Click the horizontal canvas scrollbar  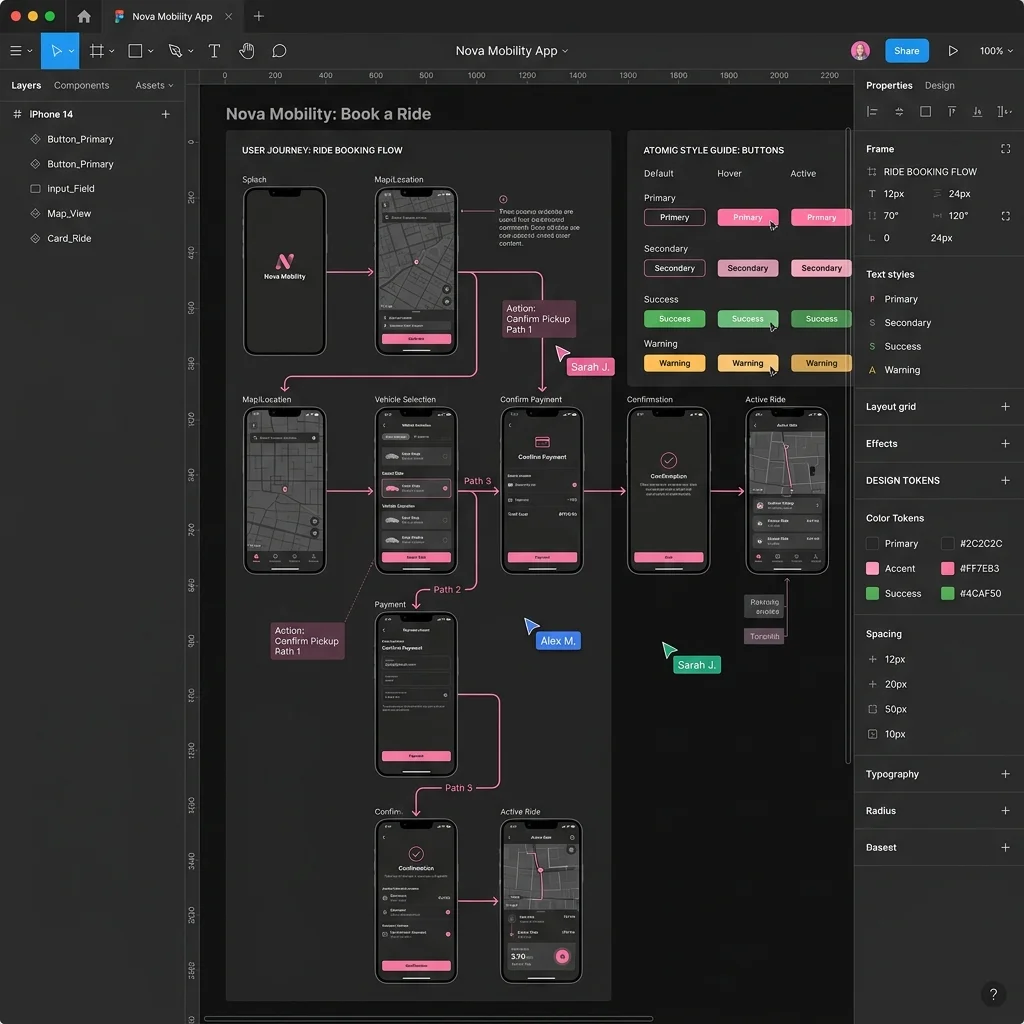tap(428, 1018)
